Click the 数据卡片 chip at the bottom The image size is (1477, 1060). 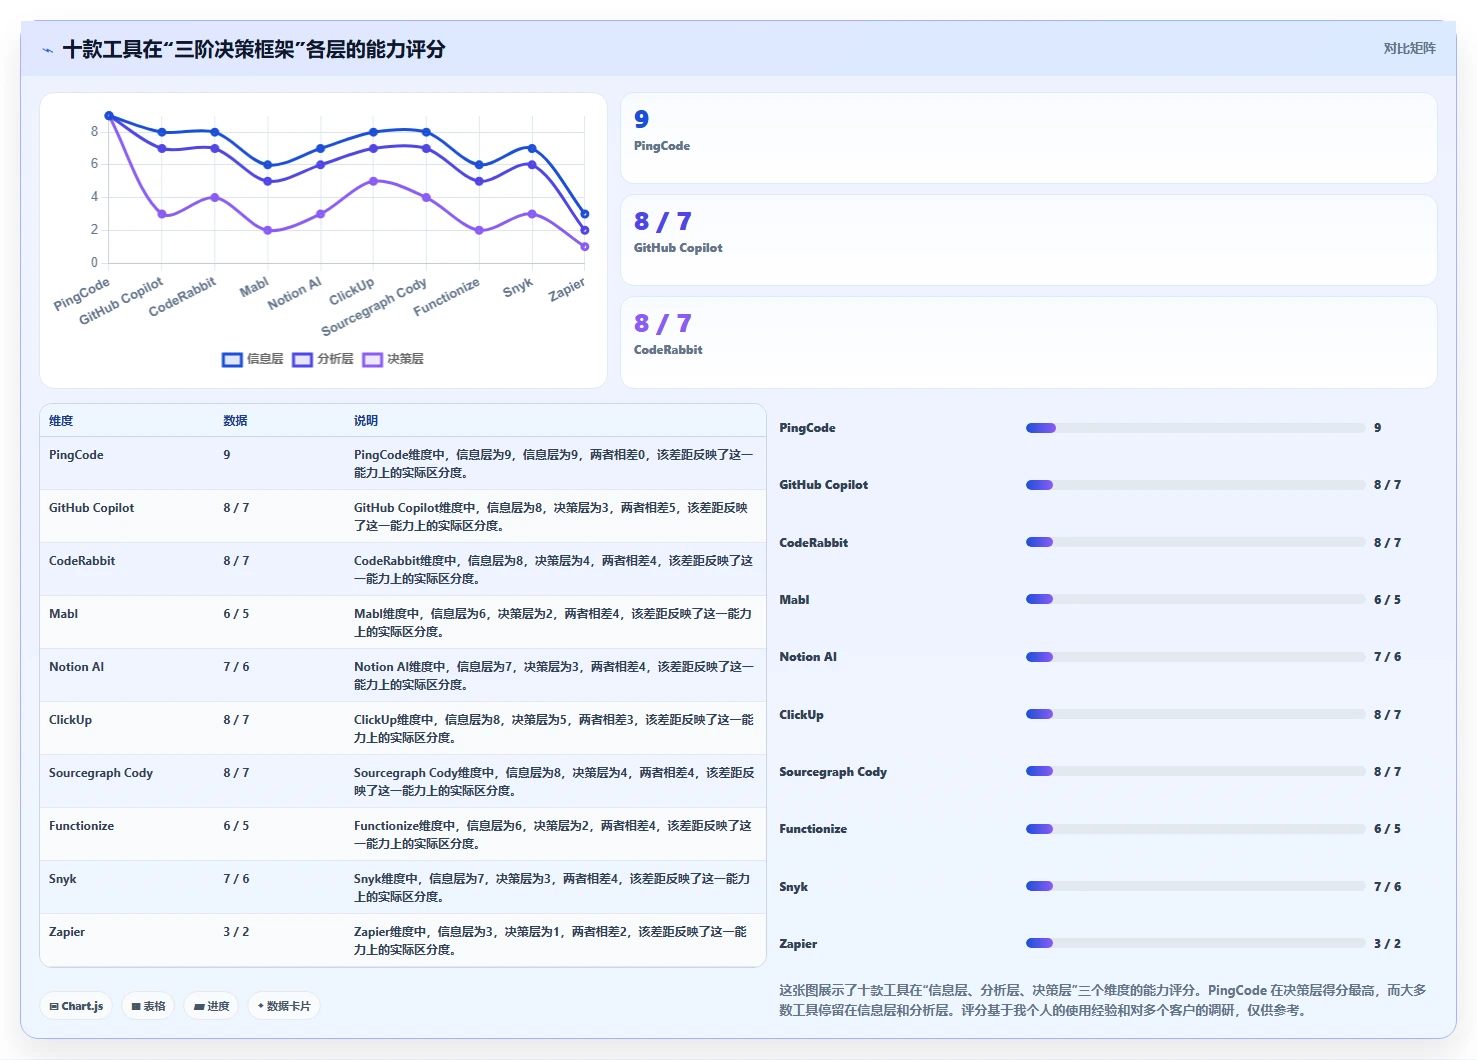coord(284,1006)
